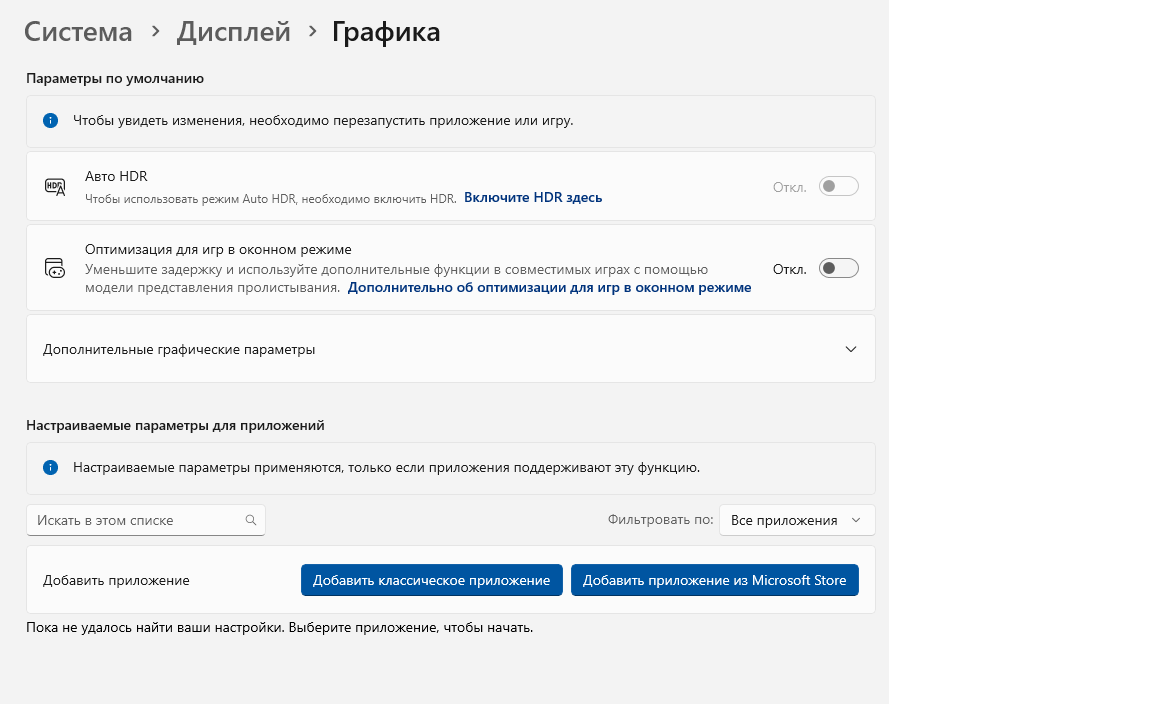1152x704 pixels.
Task: Click the Auto HDR icon
Action: 55,187
